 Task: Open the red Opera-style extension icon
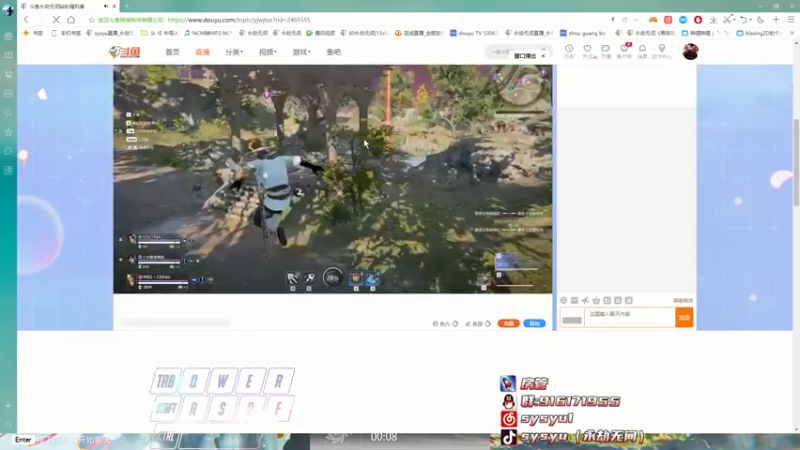point(698,20)
